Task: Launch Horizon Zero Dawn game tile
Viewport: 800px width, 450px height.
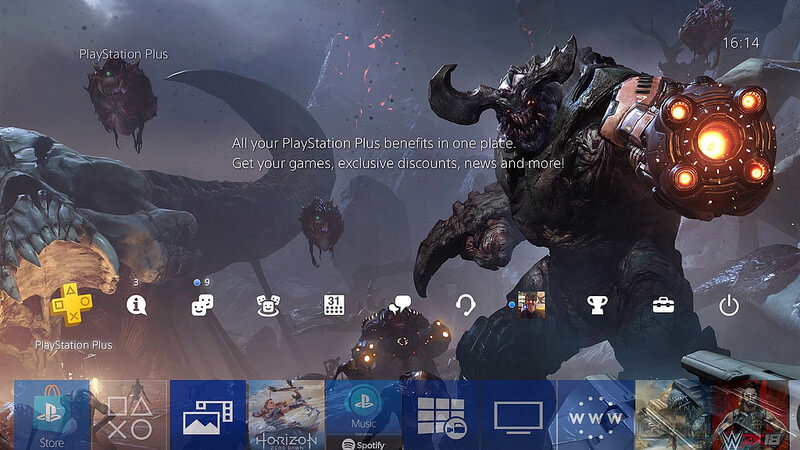Action: [285, 415]
